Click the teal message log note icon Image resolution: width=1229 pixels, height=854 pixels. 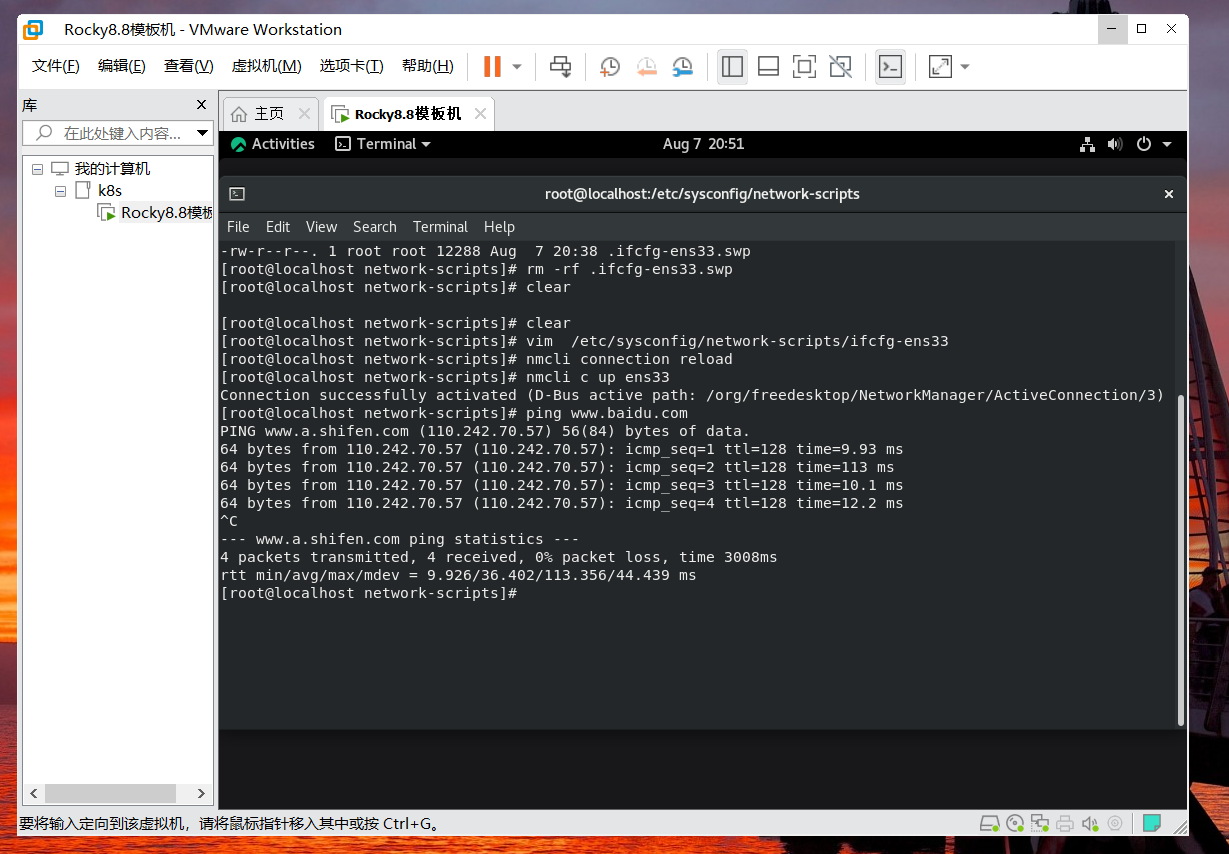pos(1152,823)
